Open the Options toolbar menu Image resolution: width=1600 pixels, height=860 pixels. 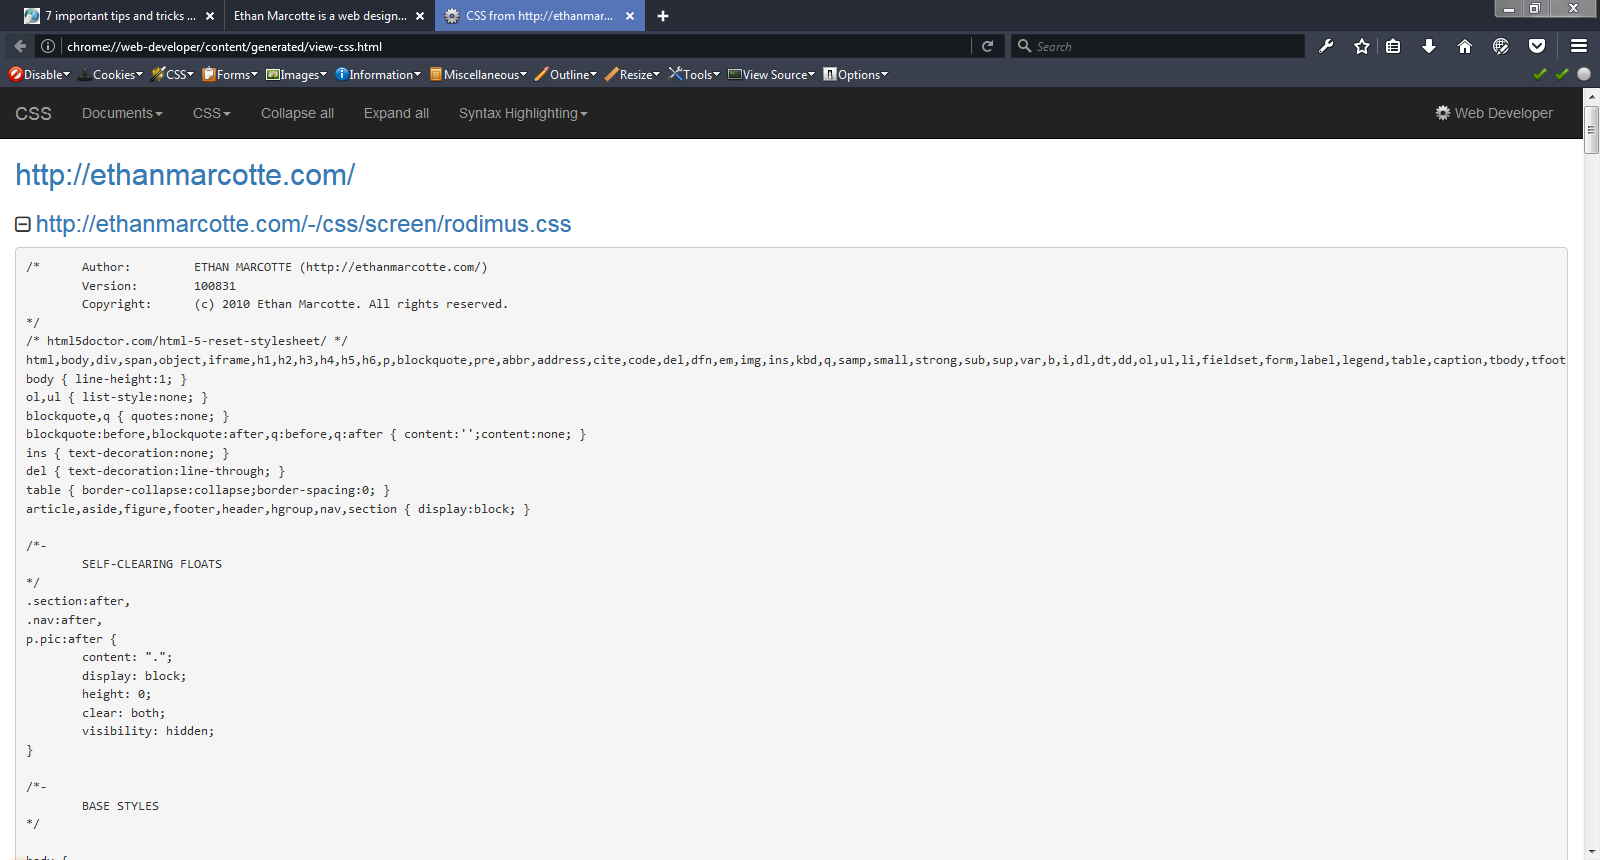856,75
